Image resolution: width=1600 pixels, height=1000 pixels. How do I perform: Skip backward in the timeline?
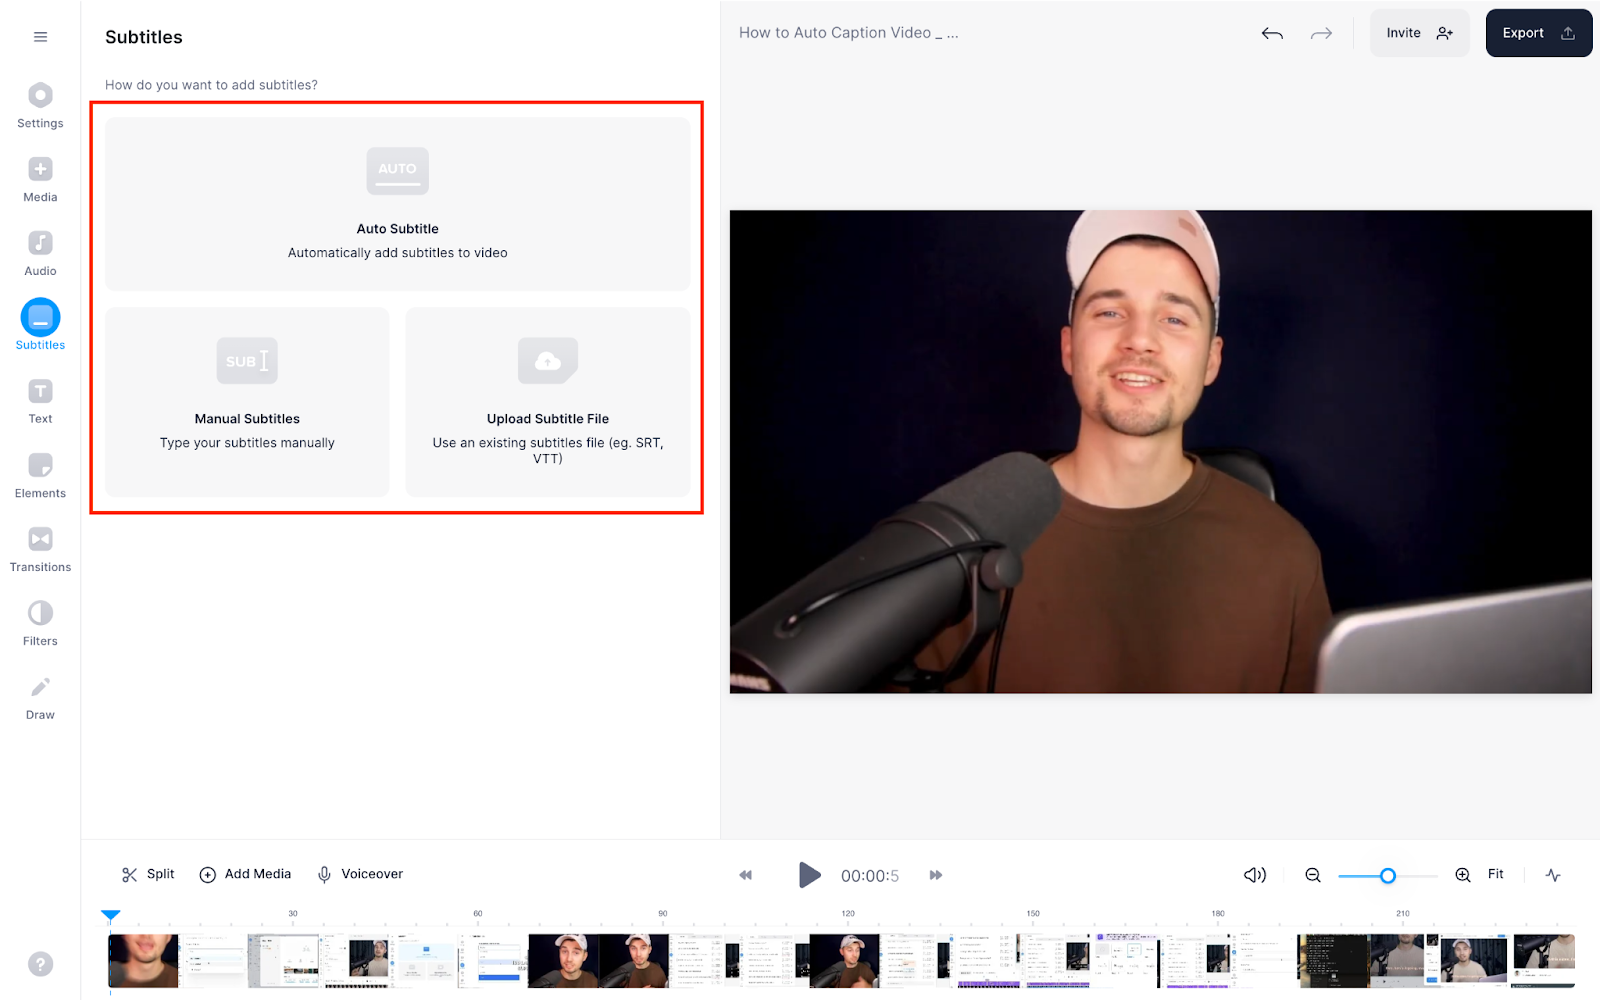point(745,875)
